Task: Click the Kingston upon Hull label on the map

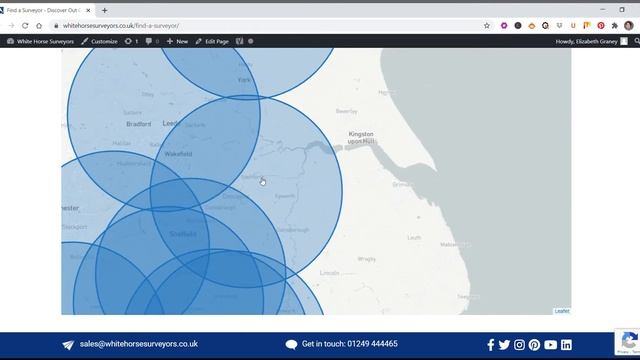Action: coord(361,138)
